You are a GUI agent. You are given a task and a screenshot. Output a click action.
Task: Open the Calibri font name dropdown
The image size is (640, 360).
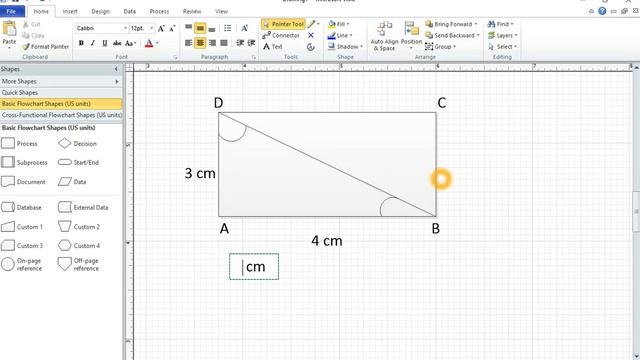pyautogui.click(x=125, y=28)
